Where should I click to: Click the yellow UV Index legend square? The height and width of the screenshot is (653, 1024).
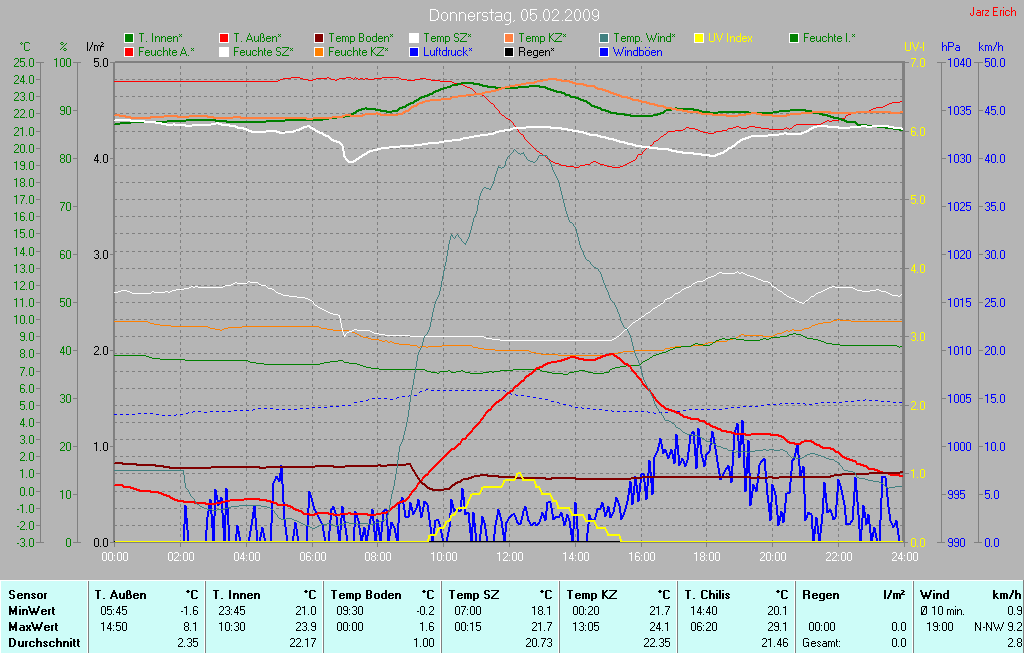pyautogui.click(x=699, y=38)
